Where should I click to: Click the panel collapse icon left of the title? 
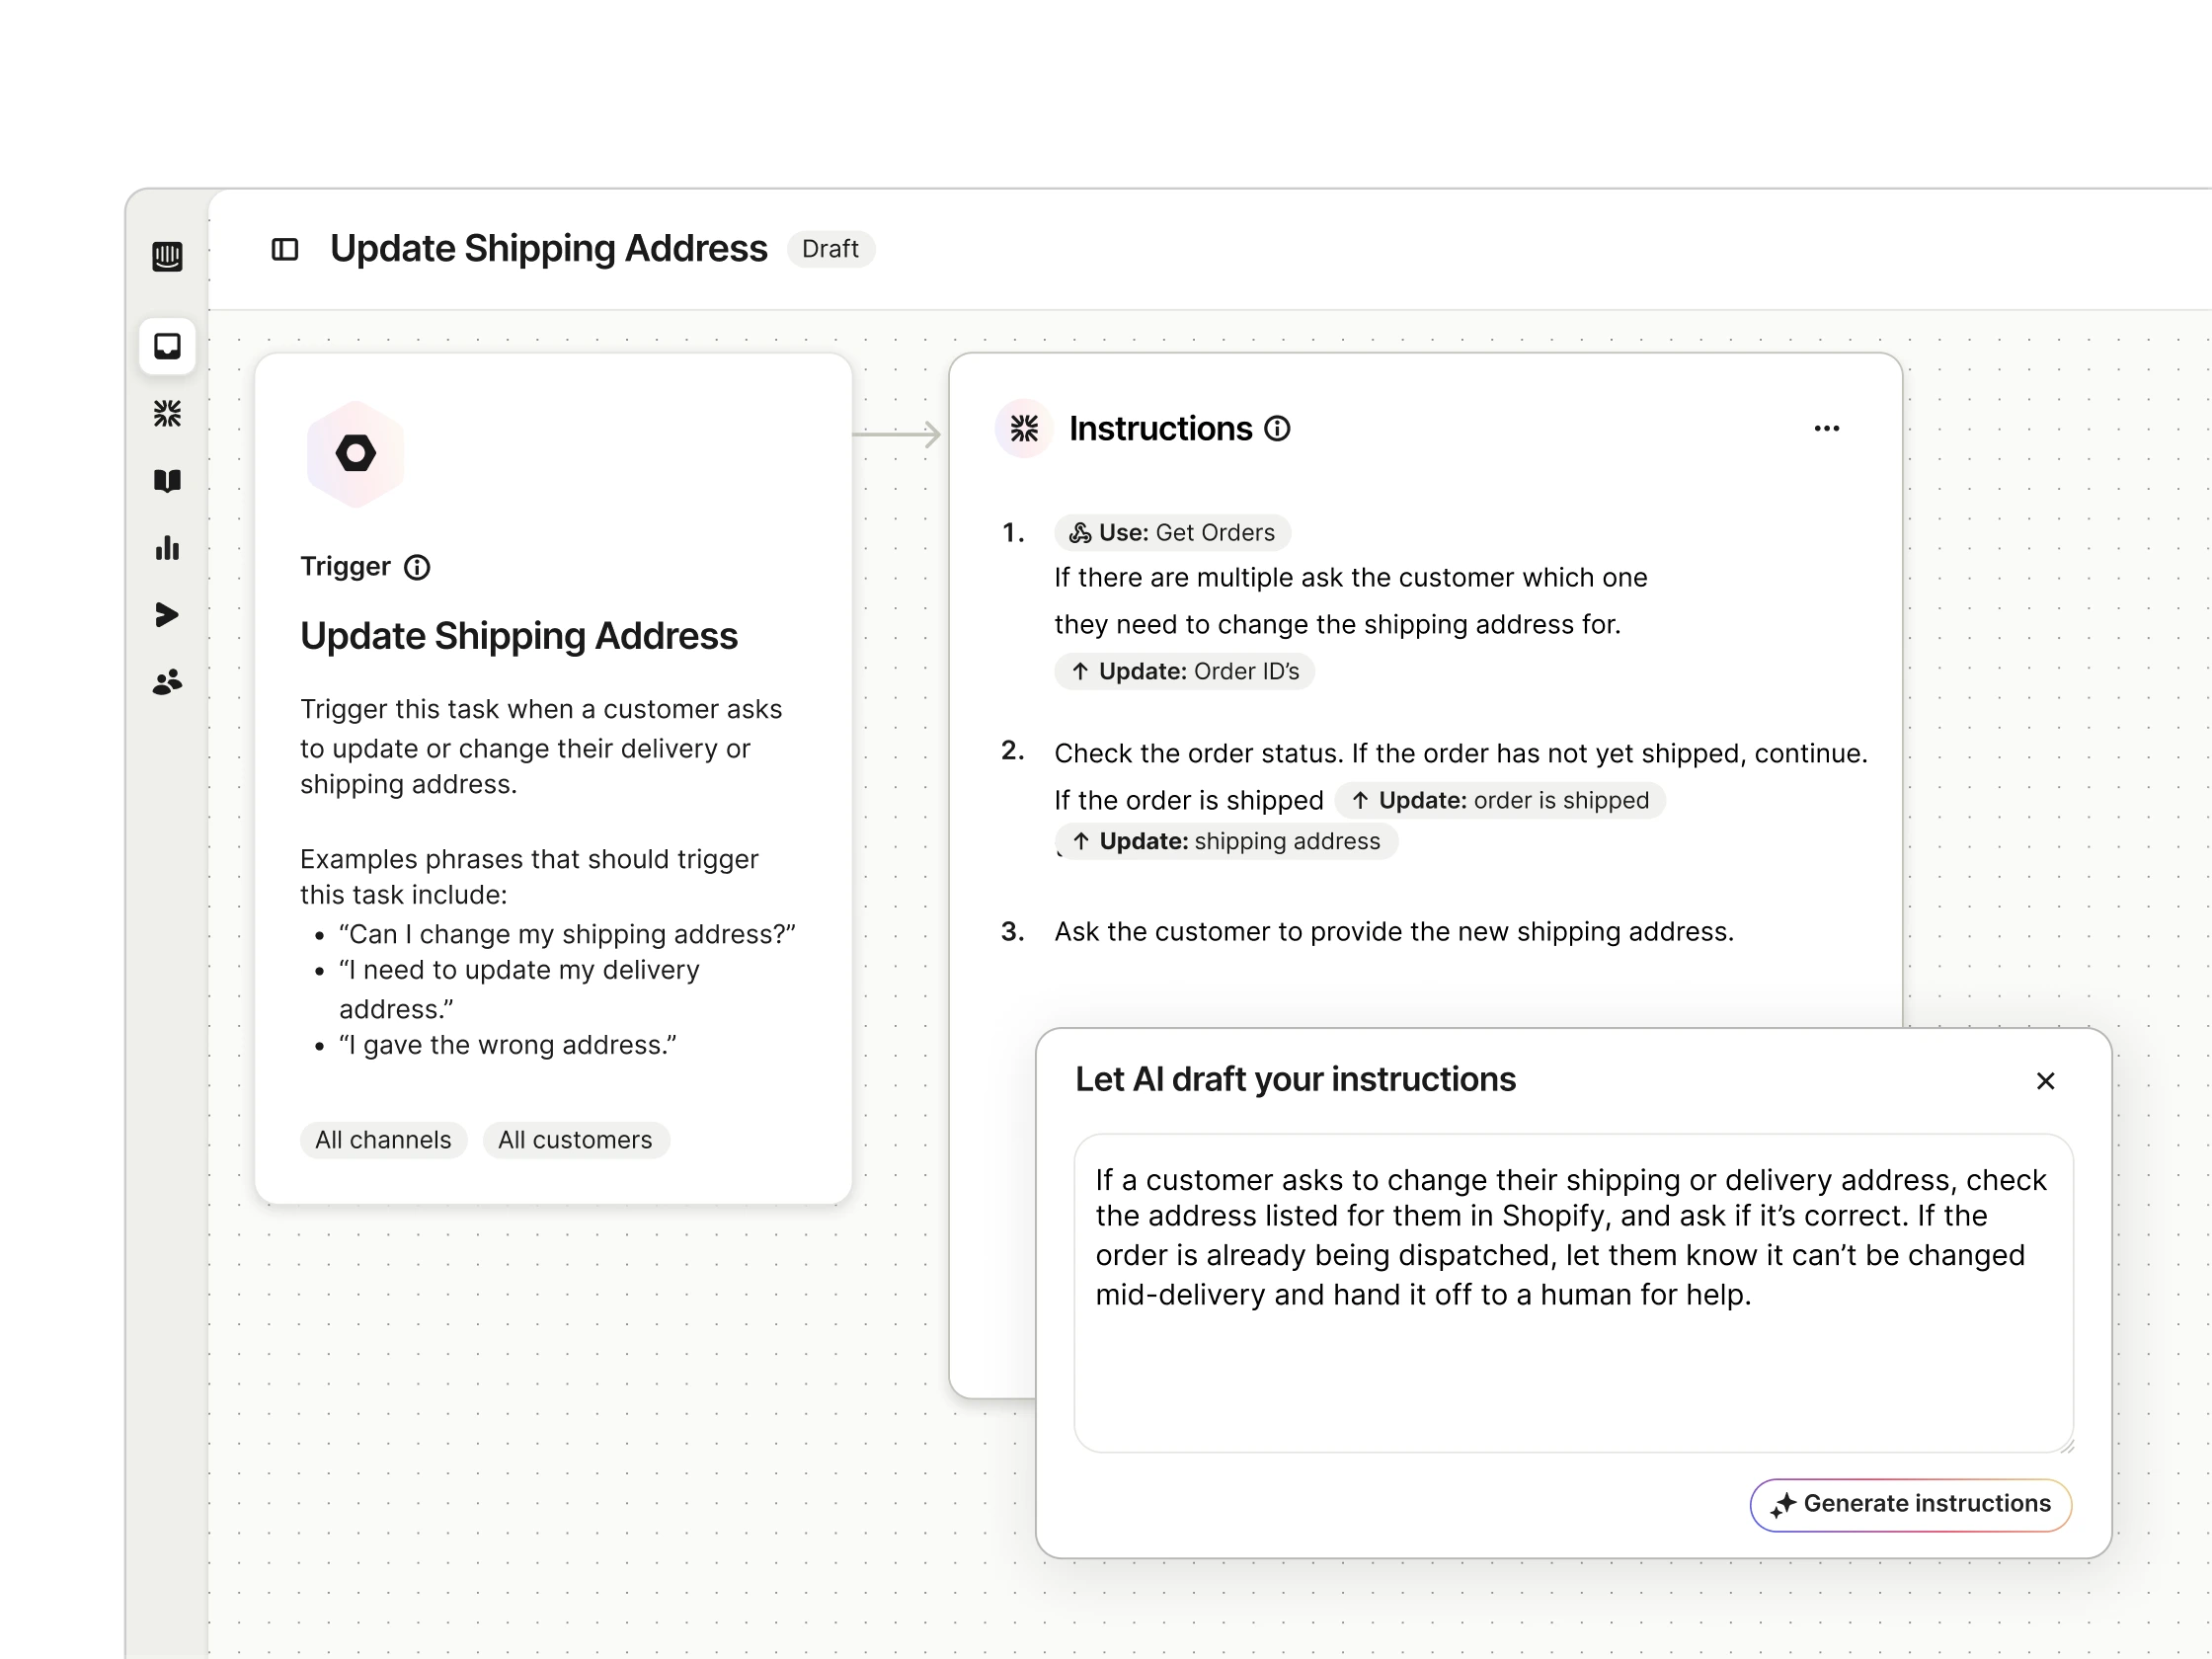[284, 249]
